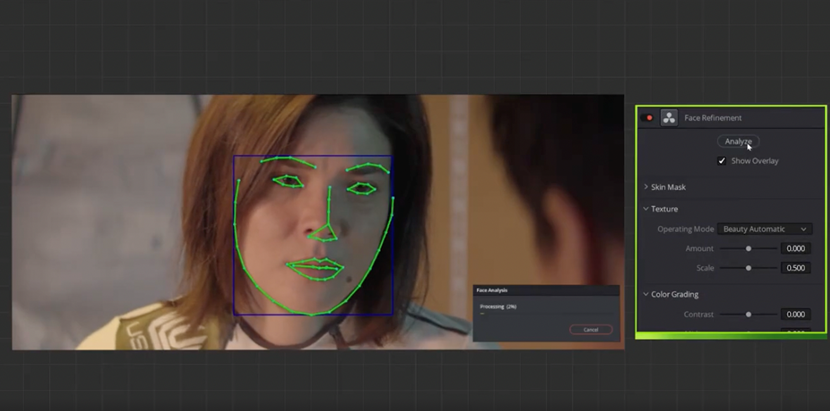Click the Amount value field
The height and width of the screenshot is (411, 830).
[796, 248]
